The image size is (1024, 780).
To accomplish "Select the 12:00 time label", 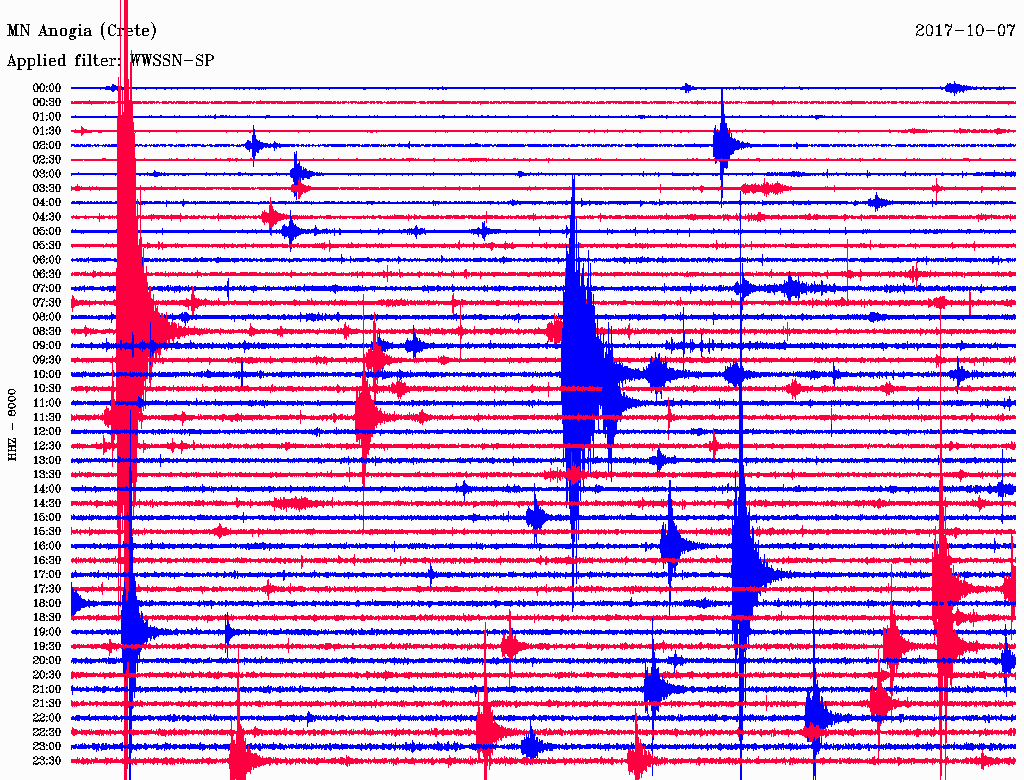I will pos(47,432).
